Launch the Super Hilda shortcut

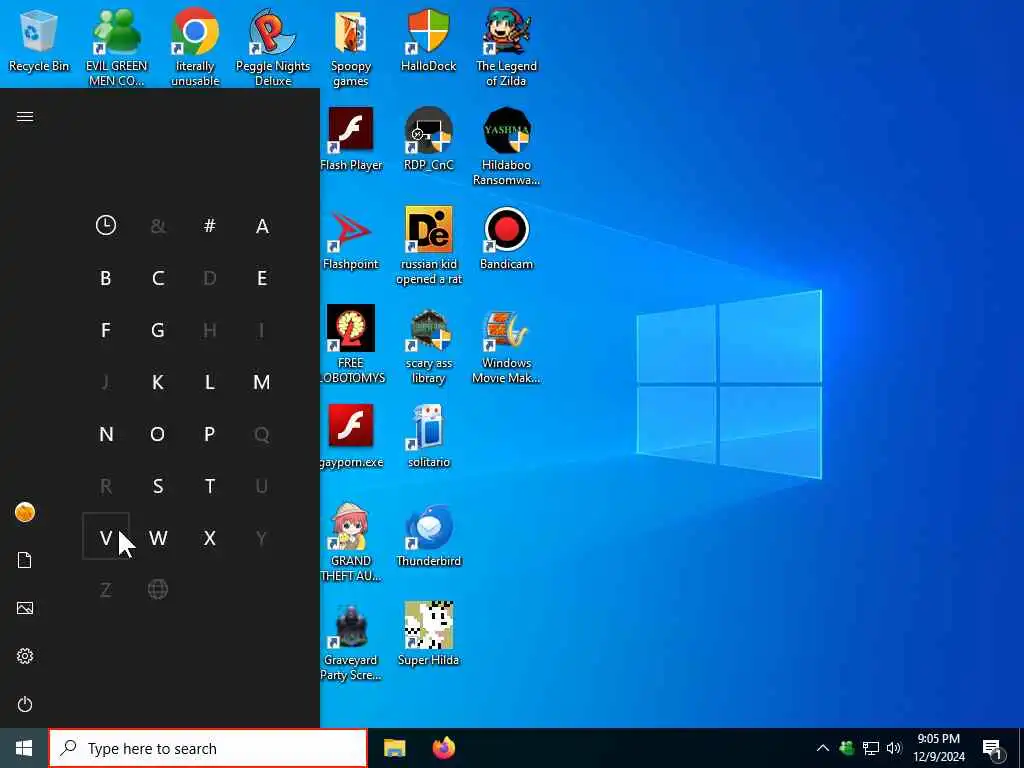coord(428,633)
